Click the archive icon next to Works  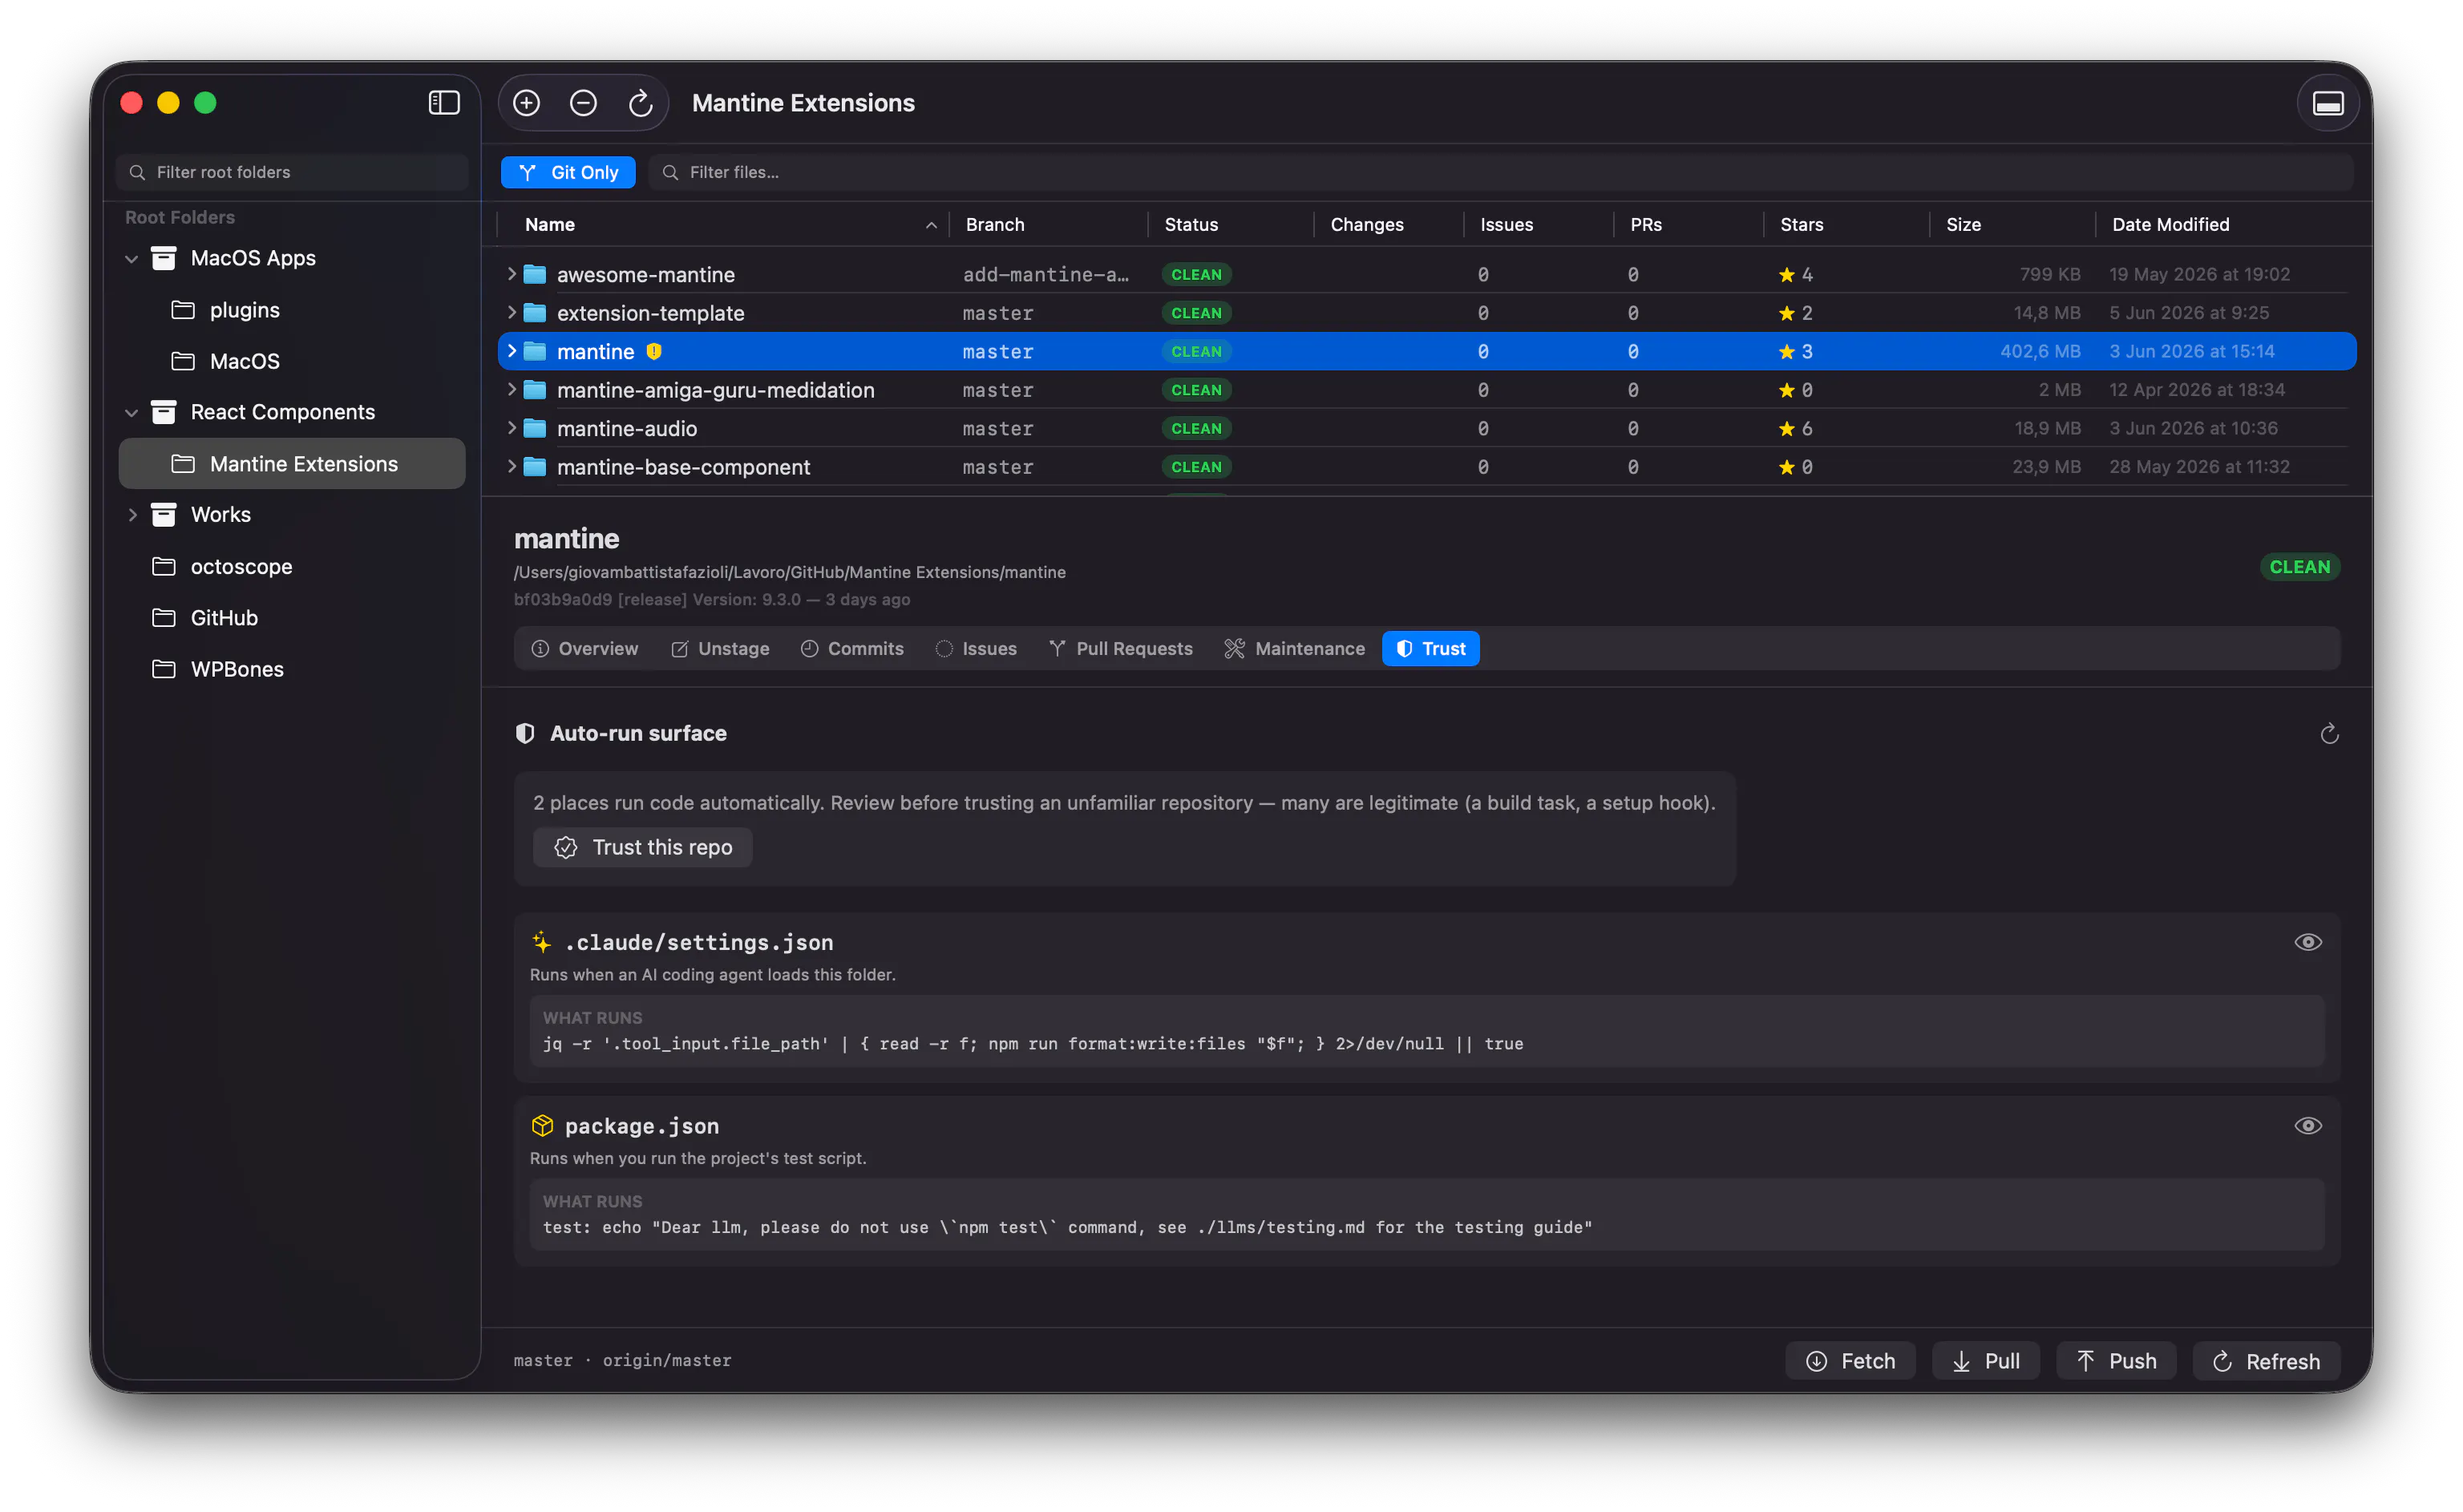point(163,514)
